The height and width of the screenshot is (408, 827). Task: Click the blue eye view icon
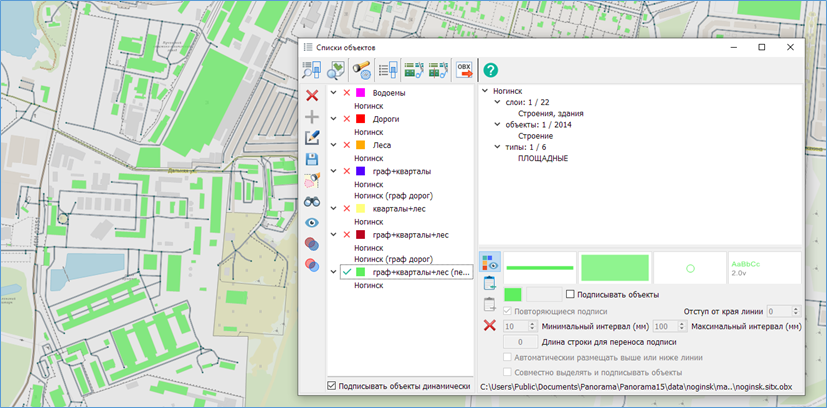coord(312,222)
